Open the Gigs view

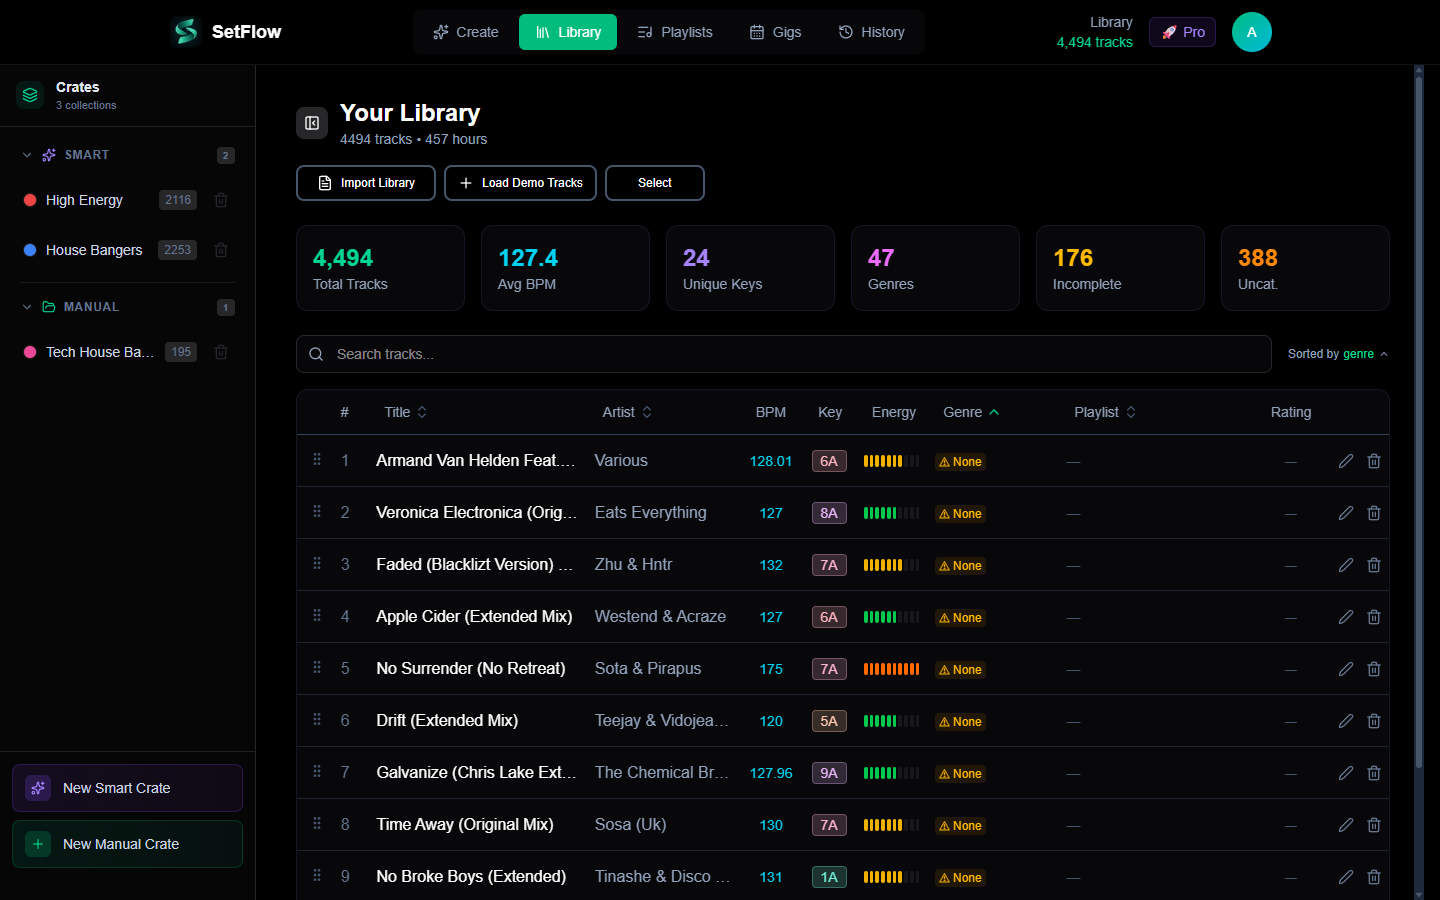pyautogui.click(x=776, y=31)
